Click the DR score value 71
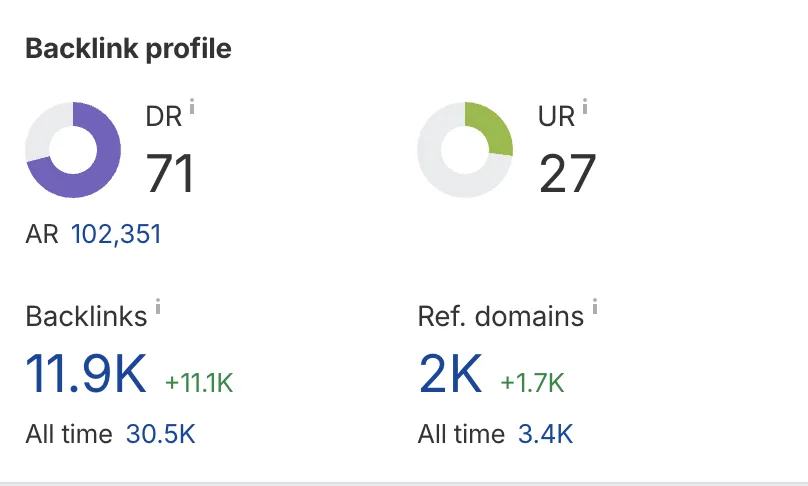This screenshot has width=808, height=486. [x=170, y=172]
